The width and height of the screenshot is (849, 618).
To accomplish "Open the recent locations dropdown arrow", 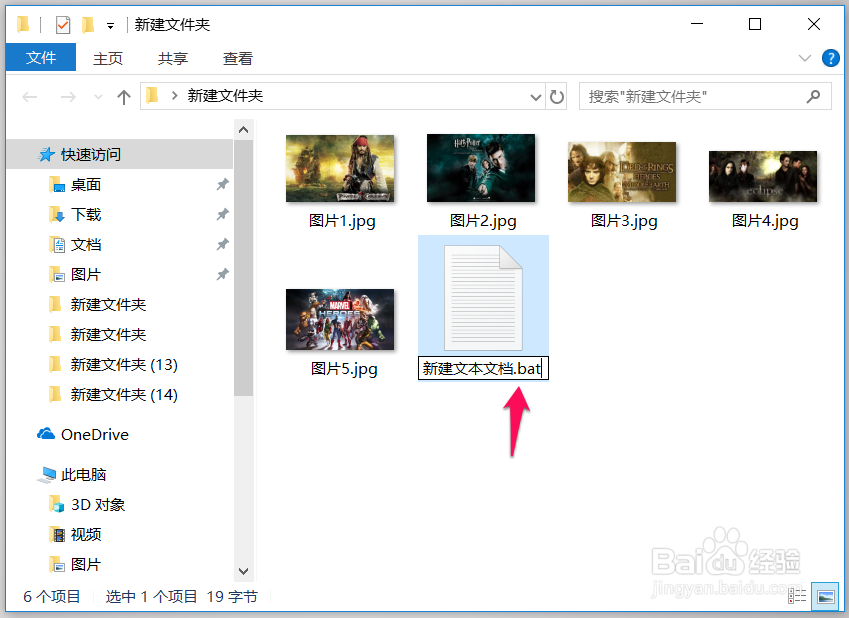I will [x=98, y=97].
